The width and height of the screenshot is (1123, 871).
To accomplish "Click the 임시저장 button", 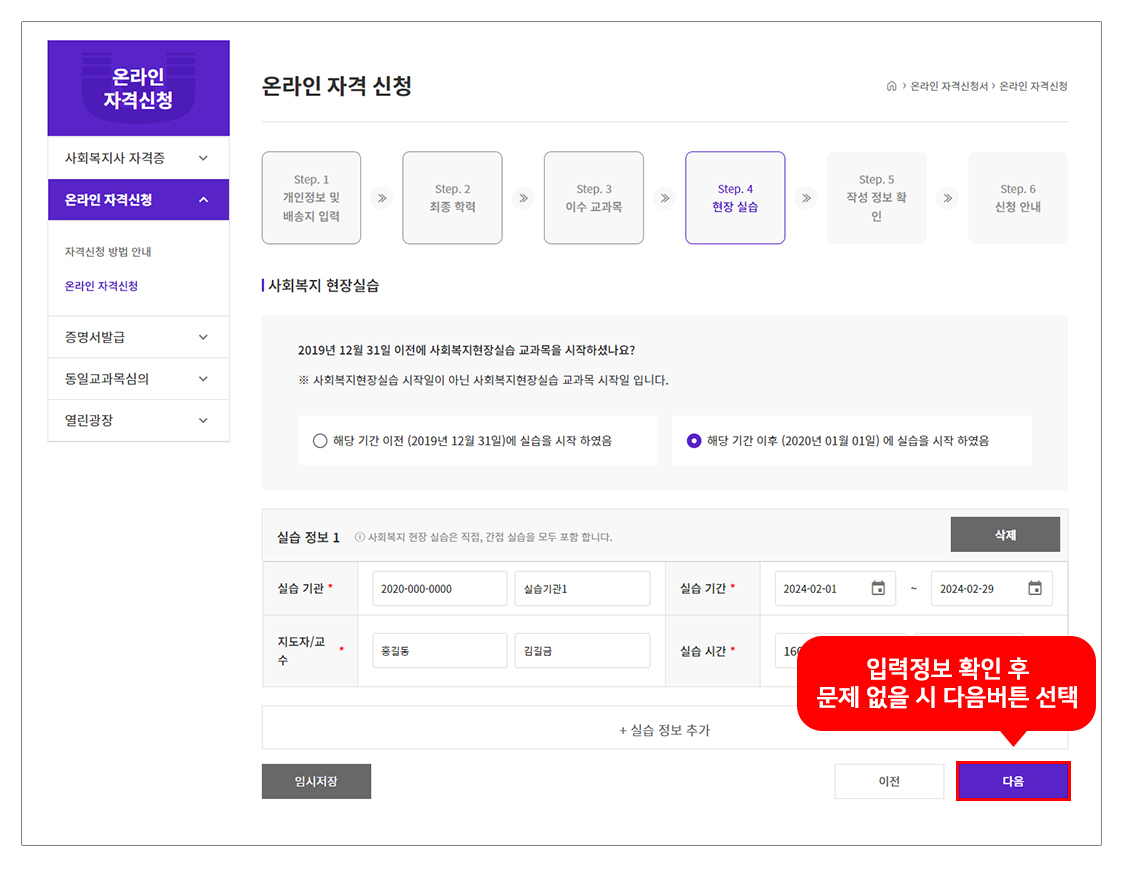I will coord(316,782).
